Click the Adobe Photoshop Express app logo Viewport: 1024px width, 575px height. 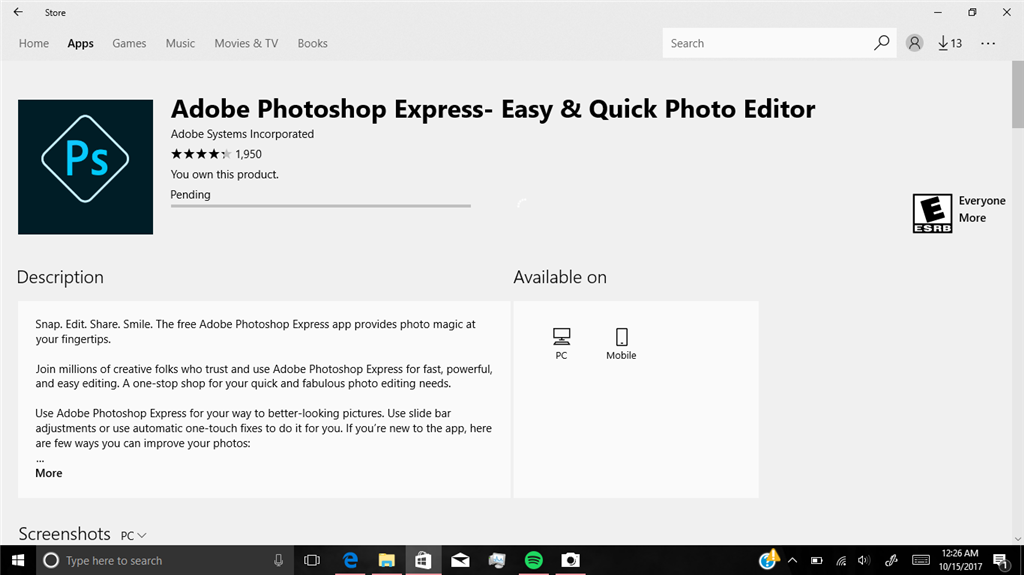pos(86,167)
